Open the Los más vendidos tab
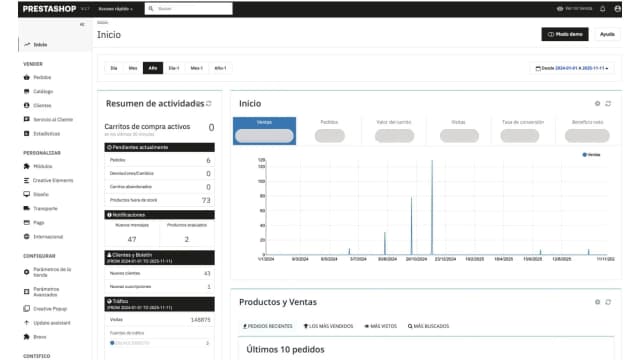Screen dimensions: 640x360 click(328, 326)
